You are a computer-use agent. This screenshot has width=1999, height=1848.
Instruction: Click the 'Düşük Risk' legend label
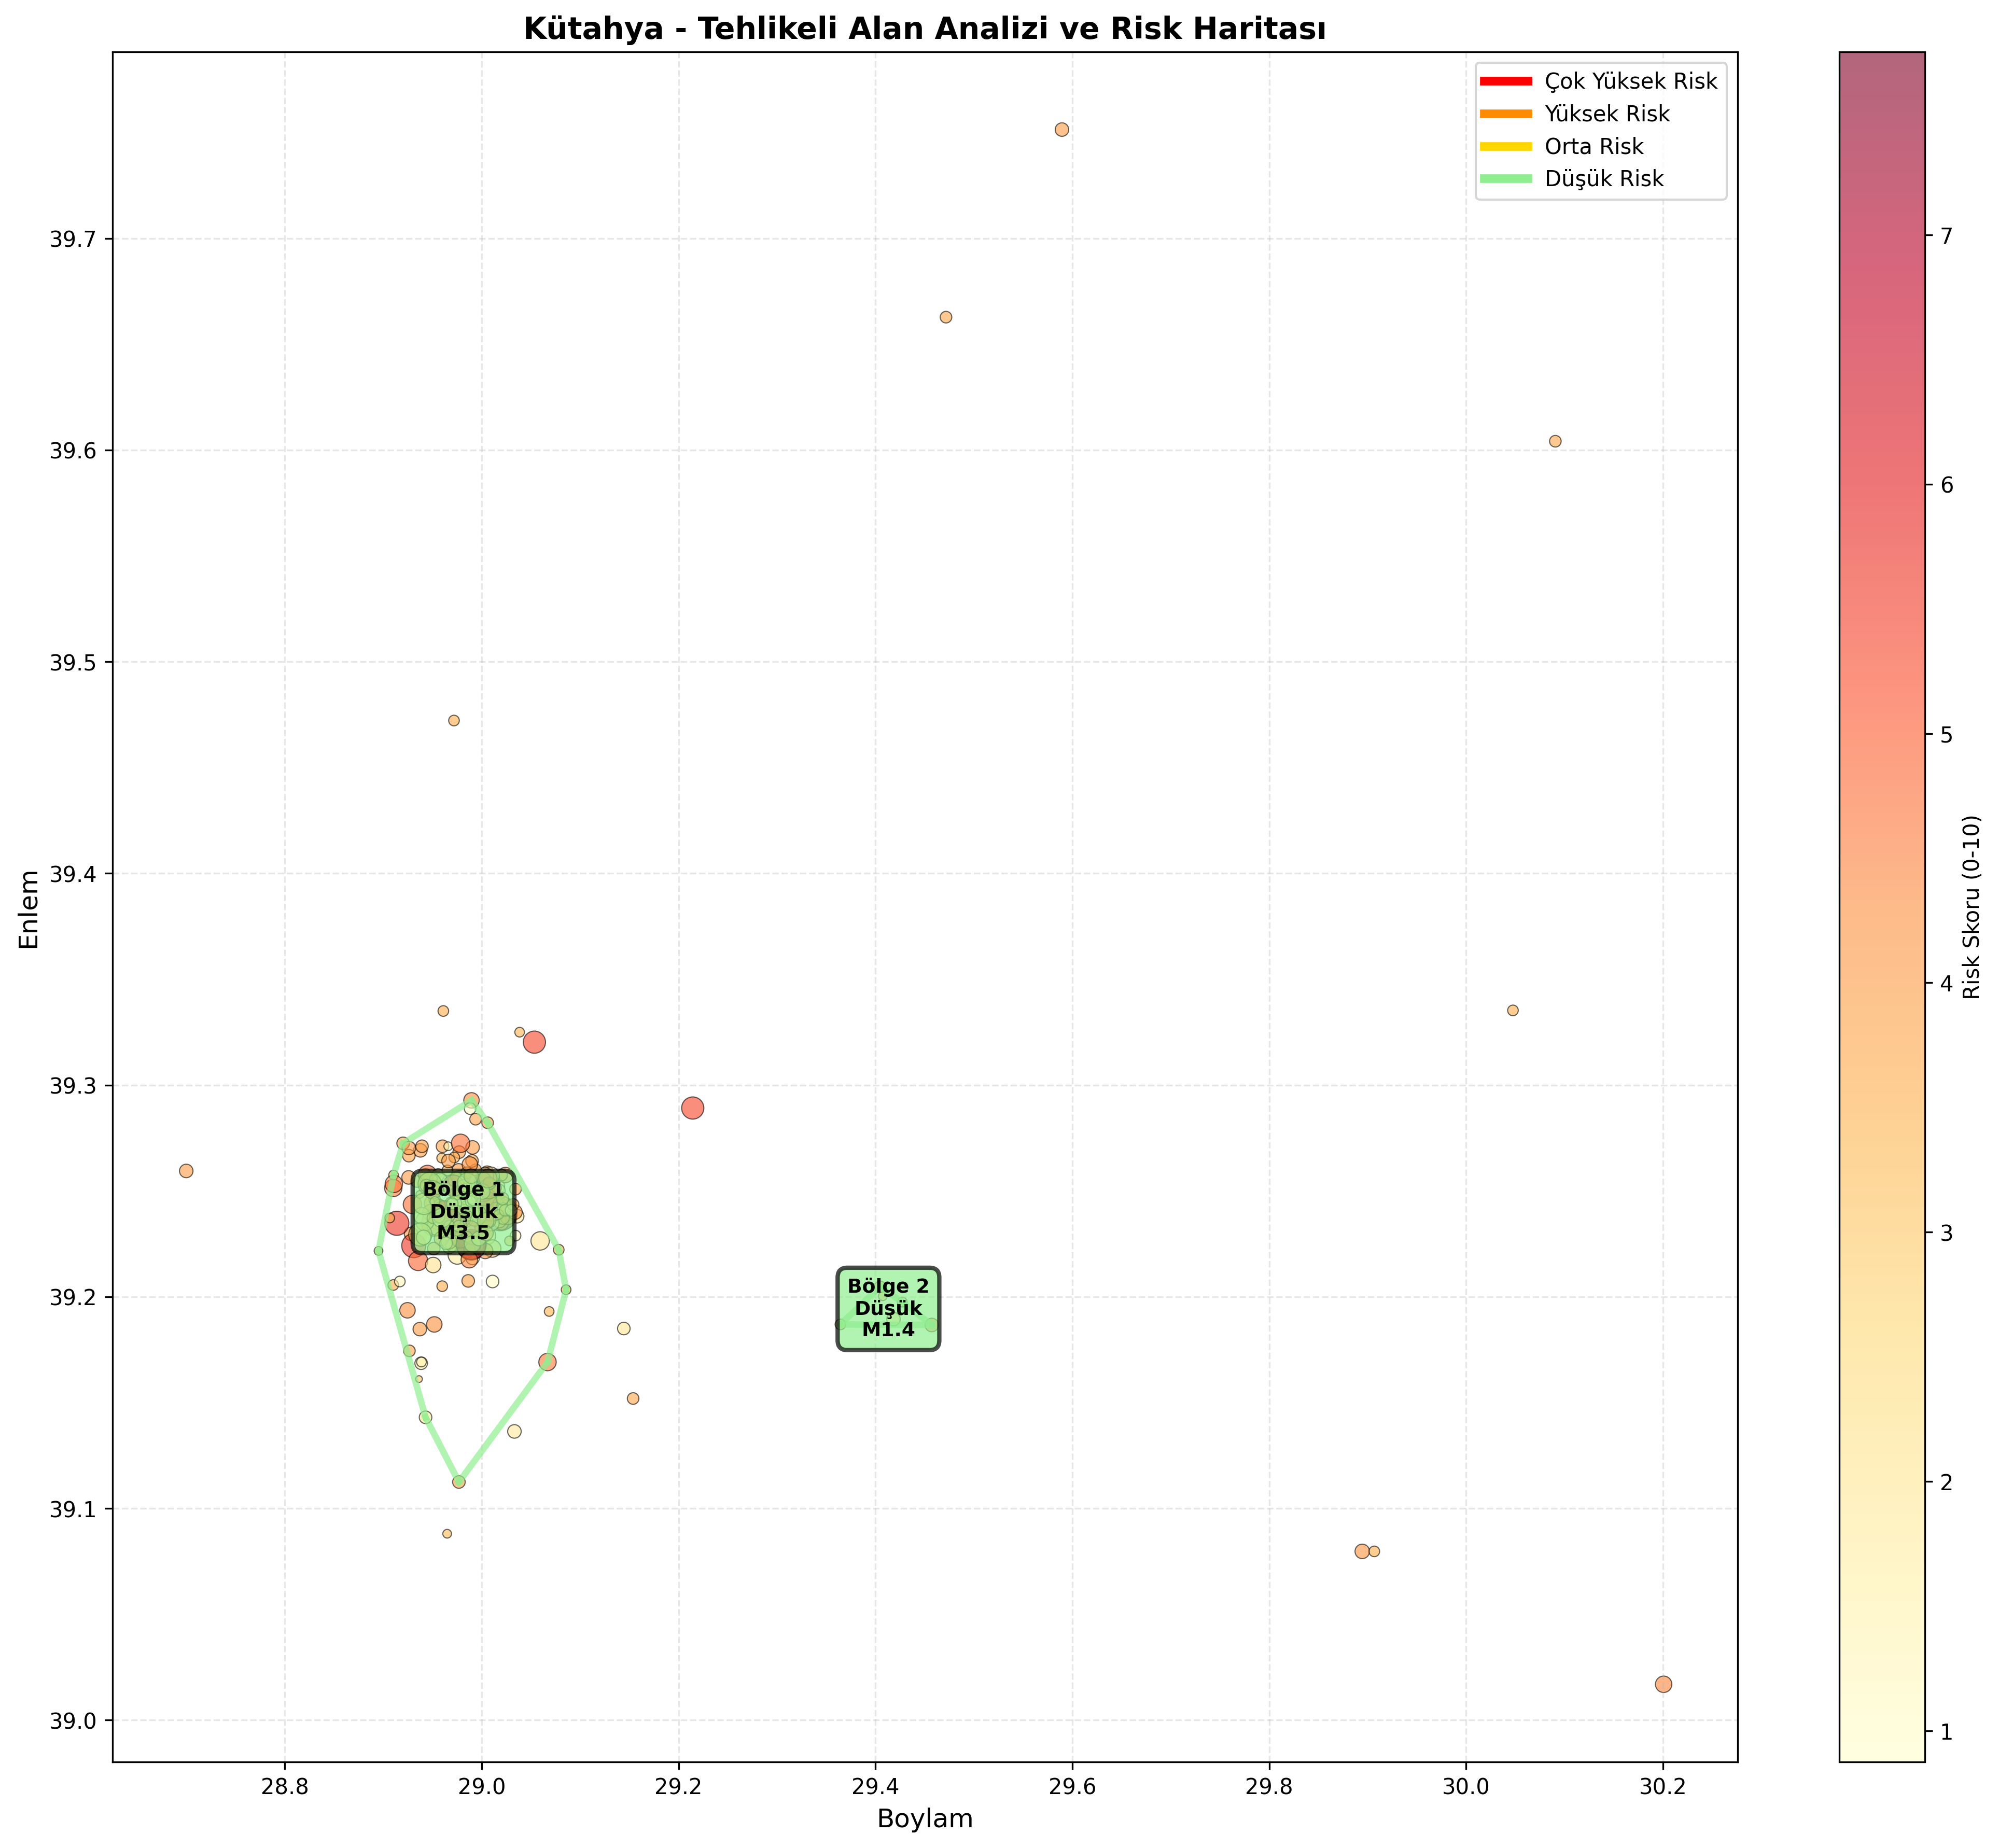coord(1603,179)
